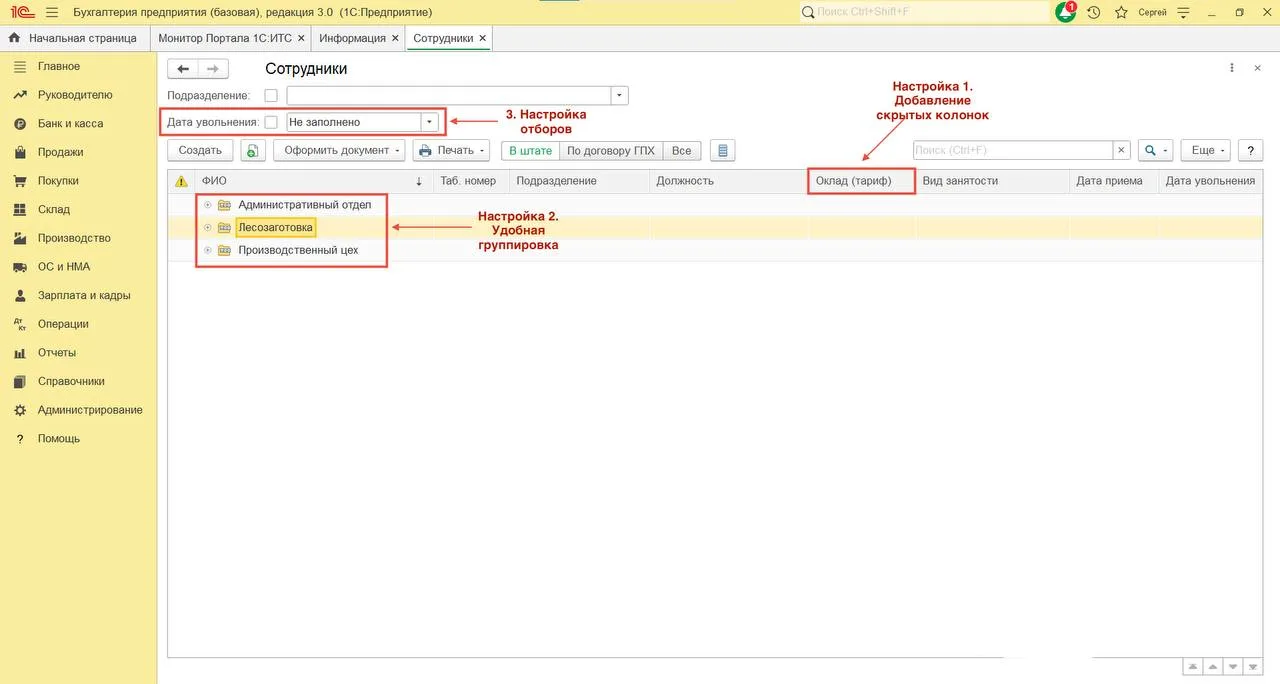Jump to the last row of the list
The height and width of the screenshot is (684, 1280).
[x=1254, y=667]
